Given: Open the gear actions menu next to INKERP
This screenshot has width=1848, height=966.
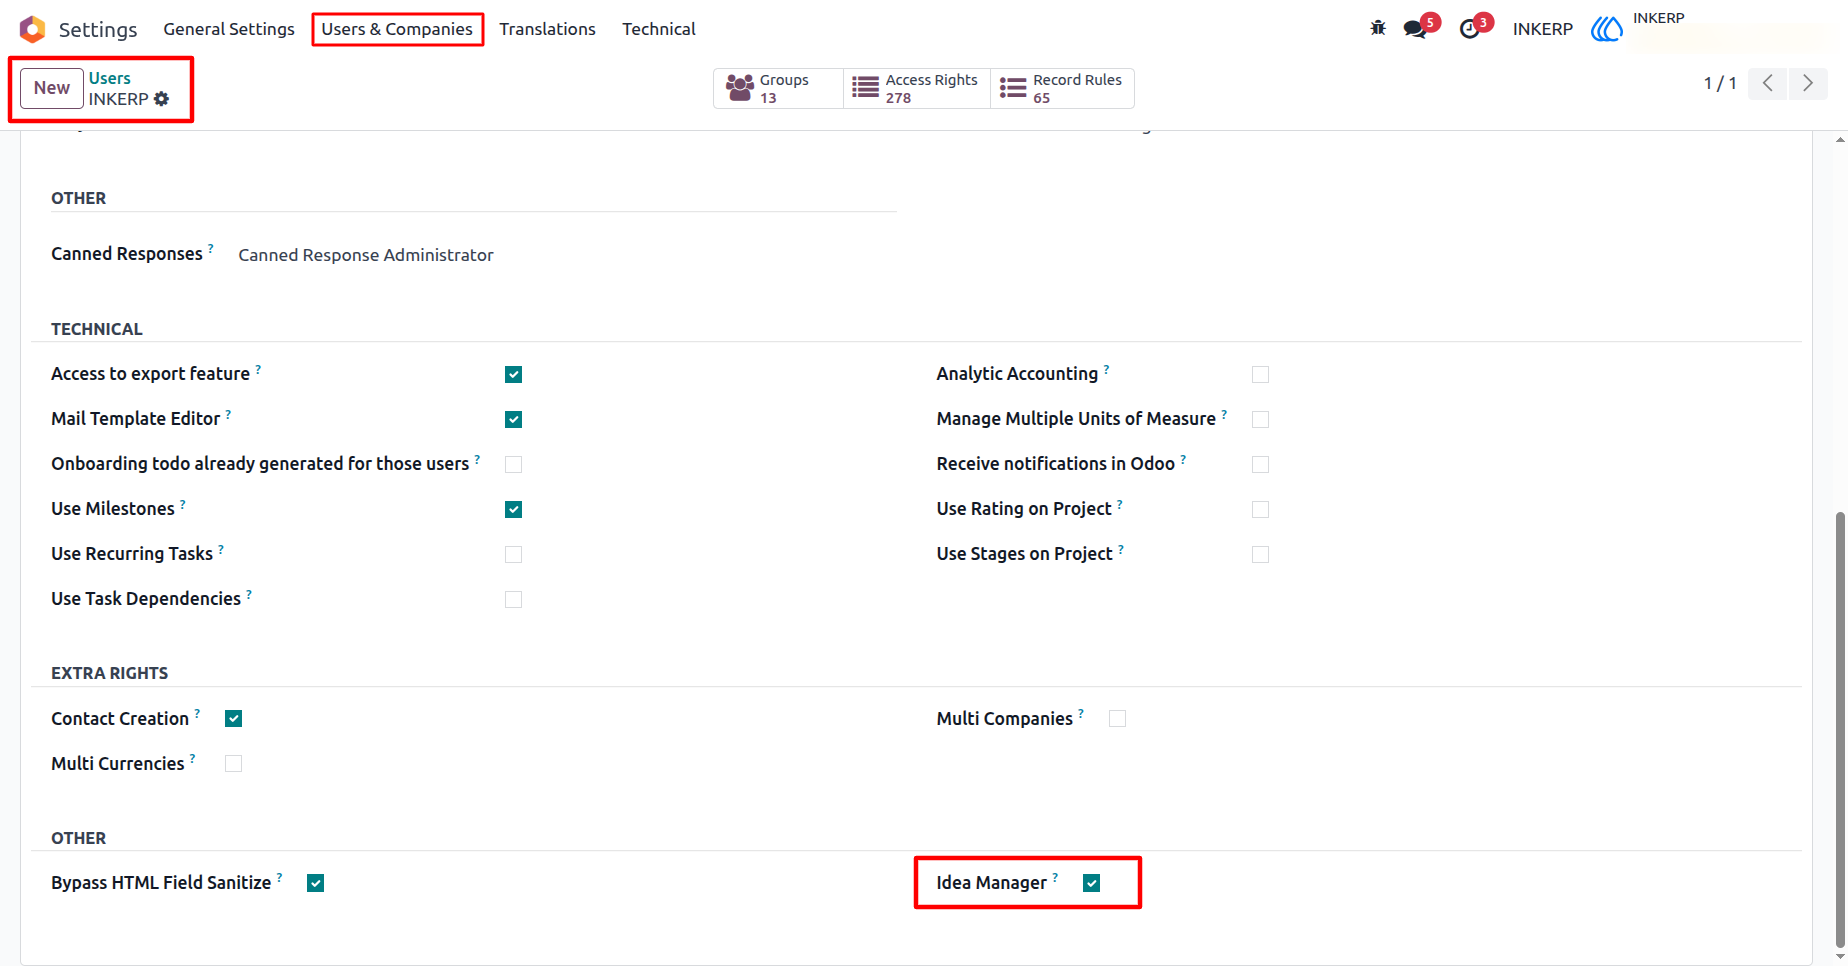Looking at the screenshot, I should coord(161,99).
